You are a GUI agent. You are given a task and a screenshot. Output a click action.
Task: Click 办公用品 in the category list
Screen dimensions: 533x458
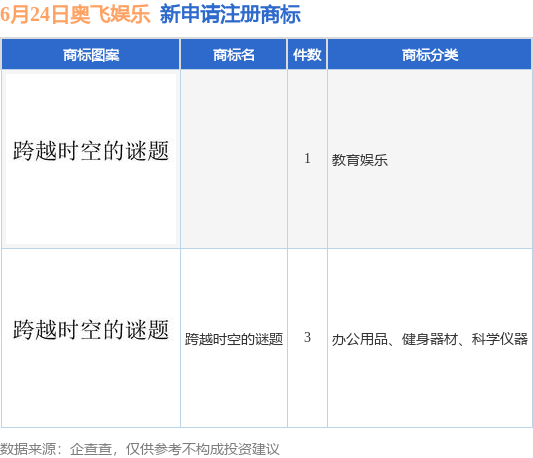pyautogui.click(x=360, y=339)
